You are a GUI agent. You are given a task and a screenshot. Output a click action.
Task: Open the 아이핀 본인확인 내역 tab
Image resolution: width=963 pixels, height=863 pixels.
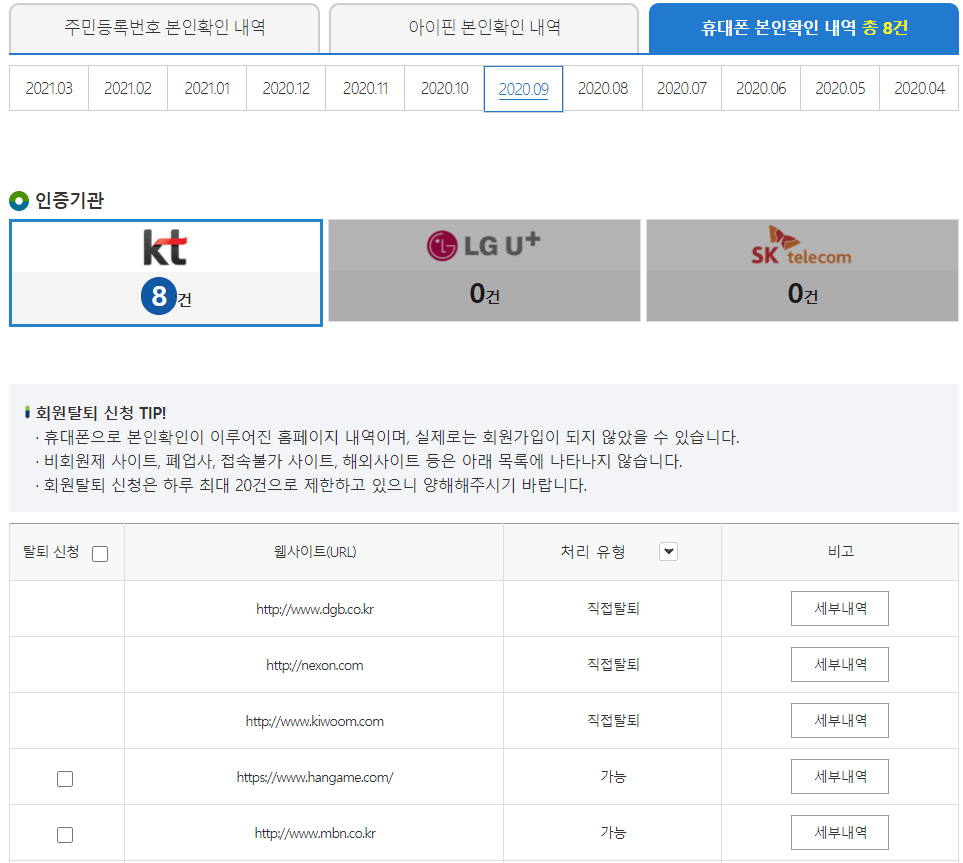[x=482, y=28]
